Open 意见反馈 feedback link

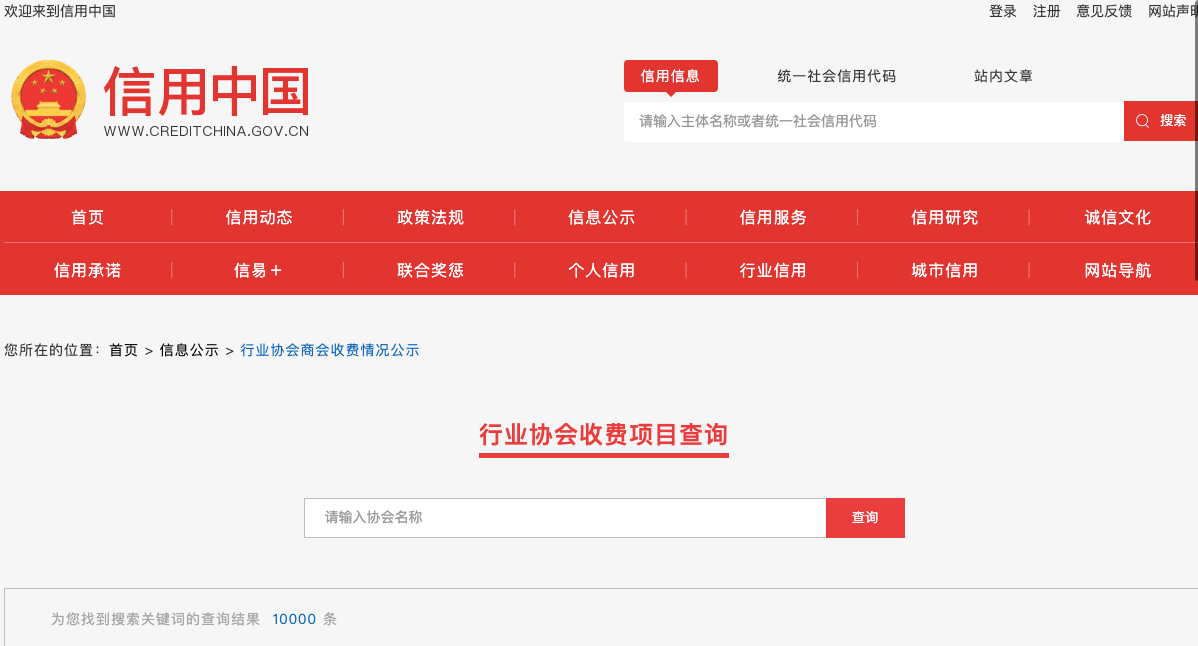click(x=1104, y=11)
